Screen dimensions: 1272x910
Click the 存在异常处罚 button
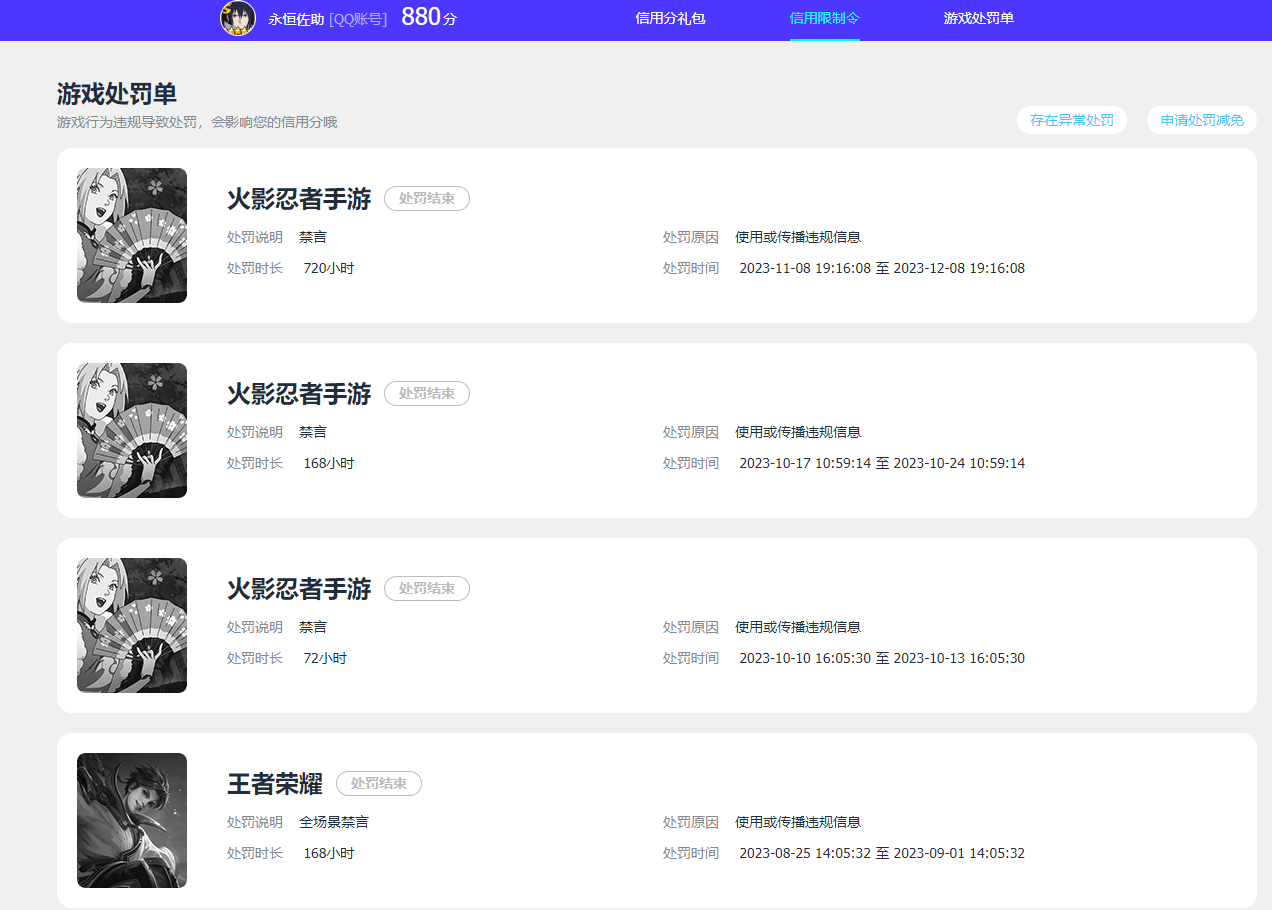click(x=1072, y=120)
